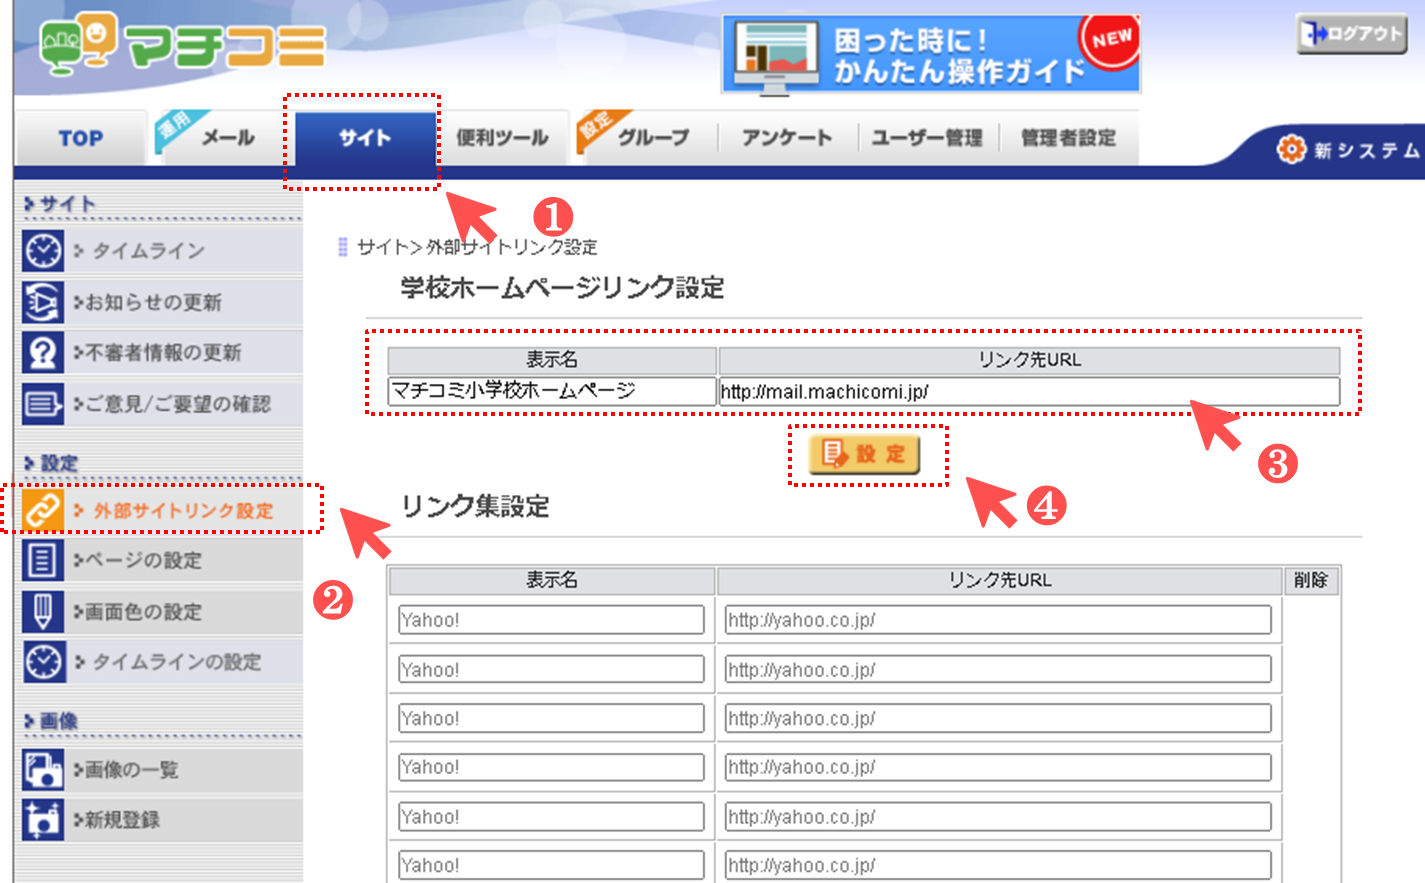This screenshot has height=883, width=1425.
Task: Open the 便利ツール tab
Action: (x=502, y=138)
